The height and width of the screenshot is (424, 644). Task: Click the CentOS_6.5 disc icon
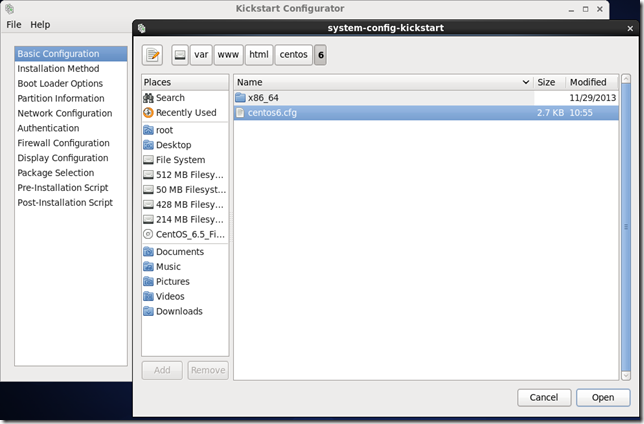pyautogui.click(x=148, y=234)
